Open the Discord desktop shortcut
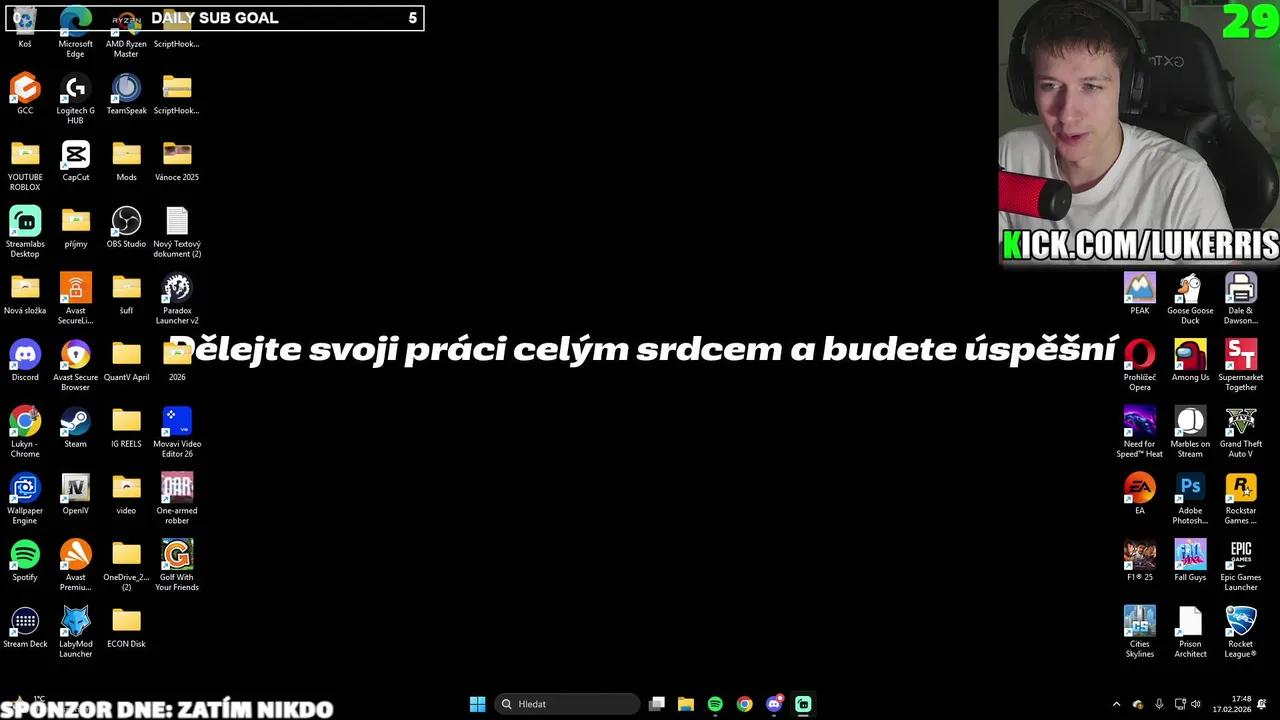The height and width of the screenshot is (720, 1280). [x=25, y=354]
